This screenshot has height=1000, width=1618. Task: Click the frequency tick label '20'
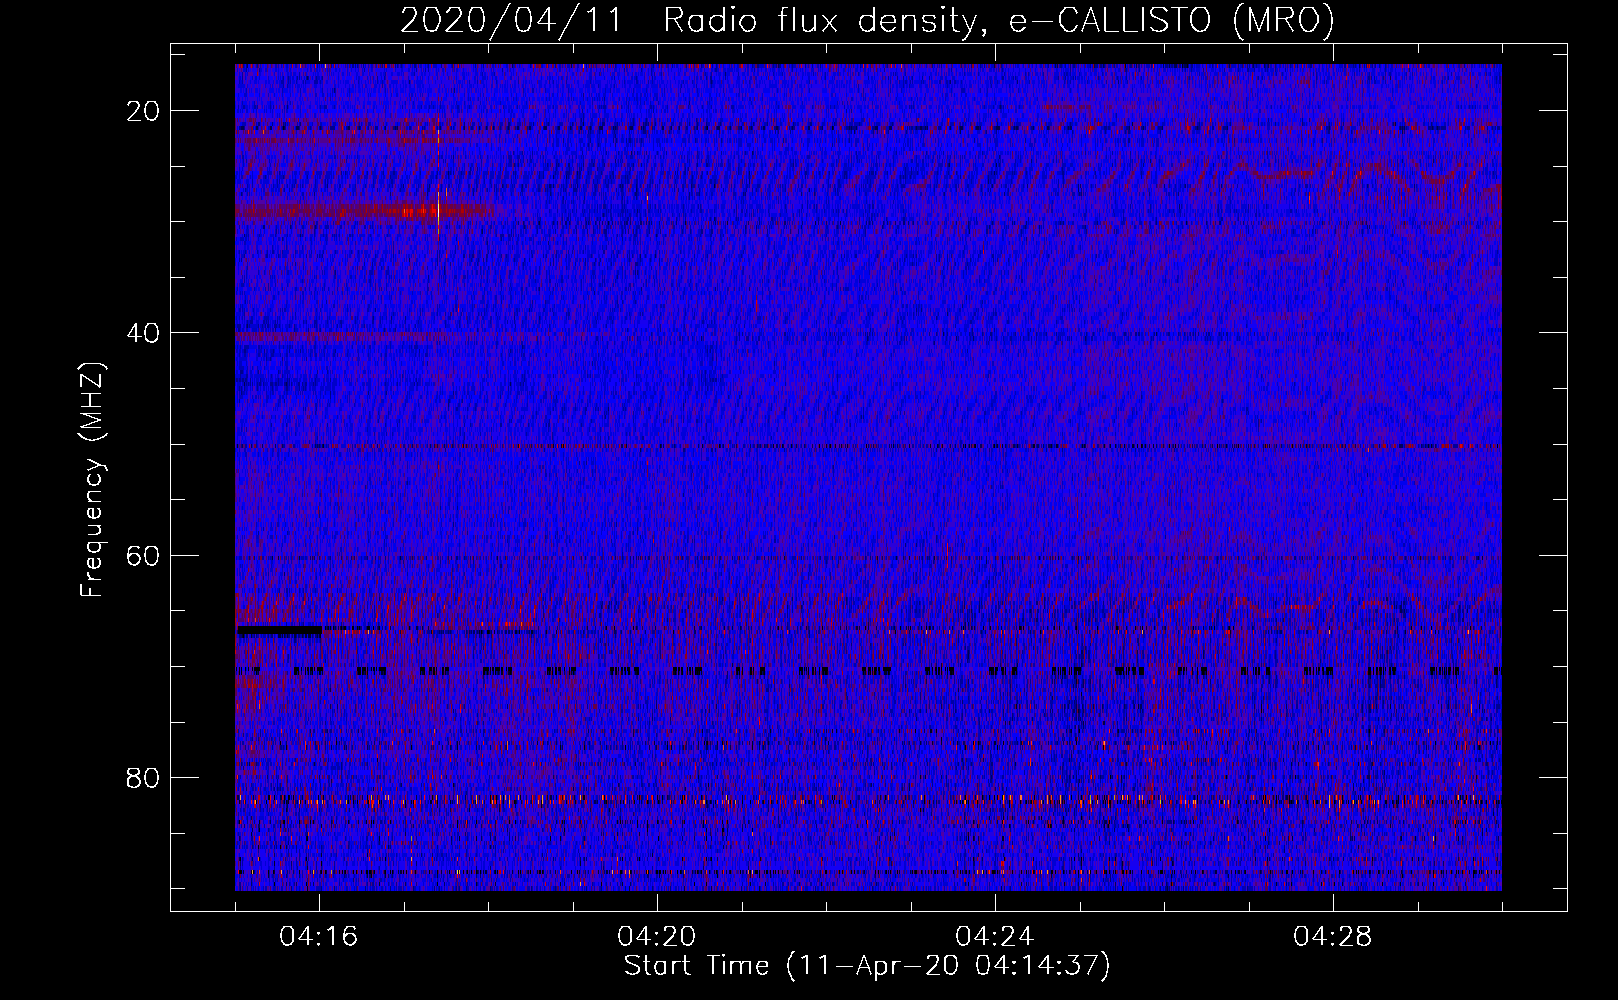point(144,111)
